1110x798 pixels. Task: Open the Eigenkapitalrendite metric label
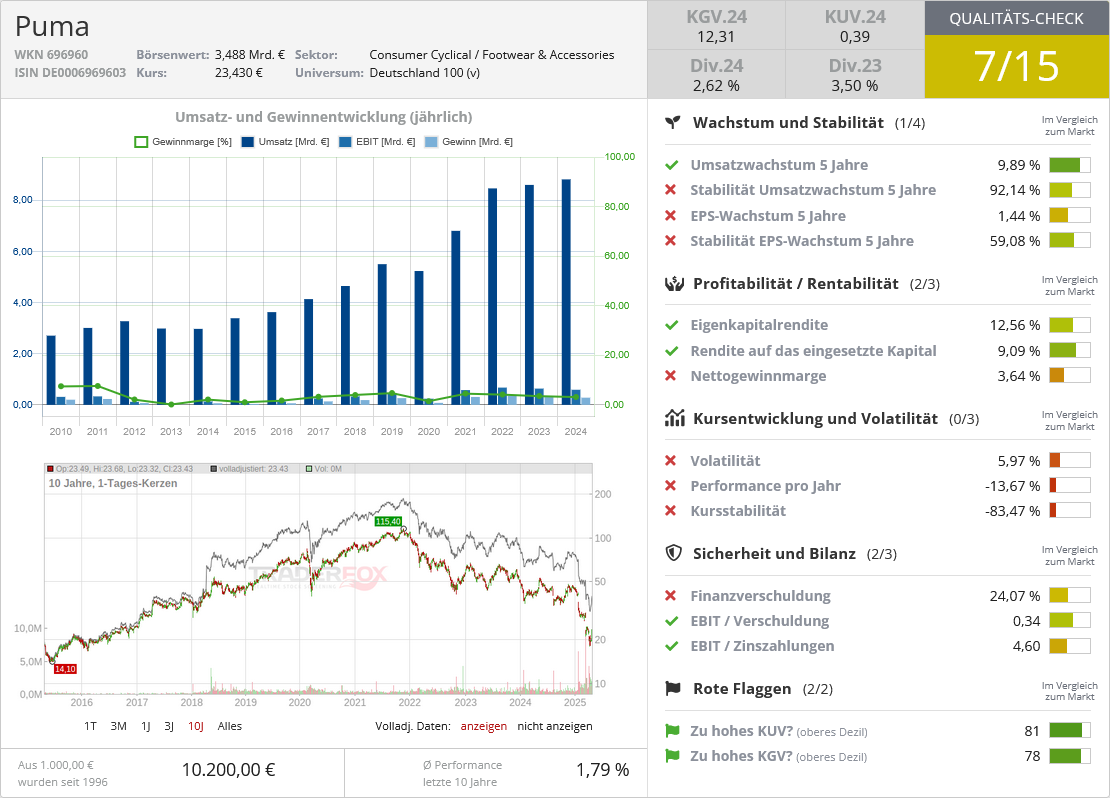tap(759, 325)
